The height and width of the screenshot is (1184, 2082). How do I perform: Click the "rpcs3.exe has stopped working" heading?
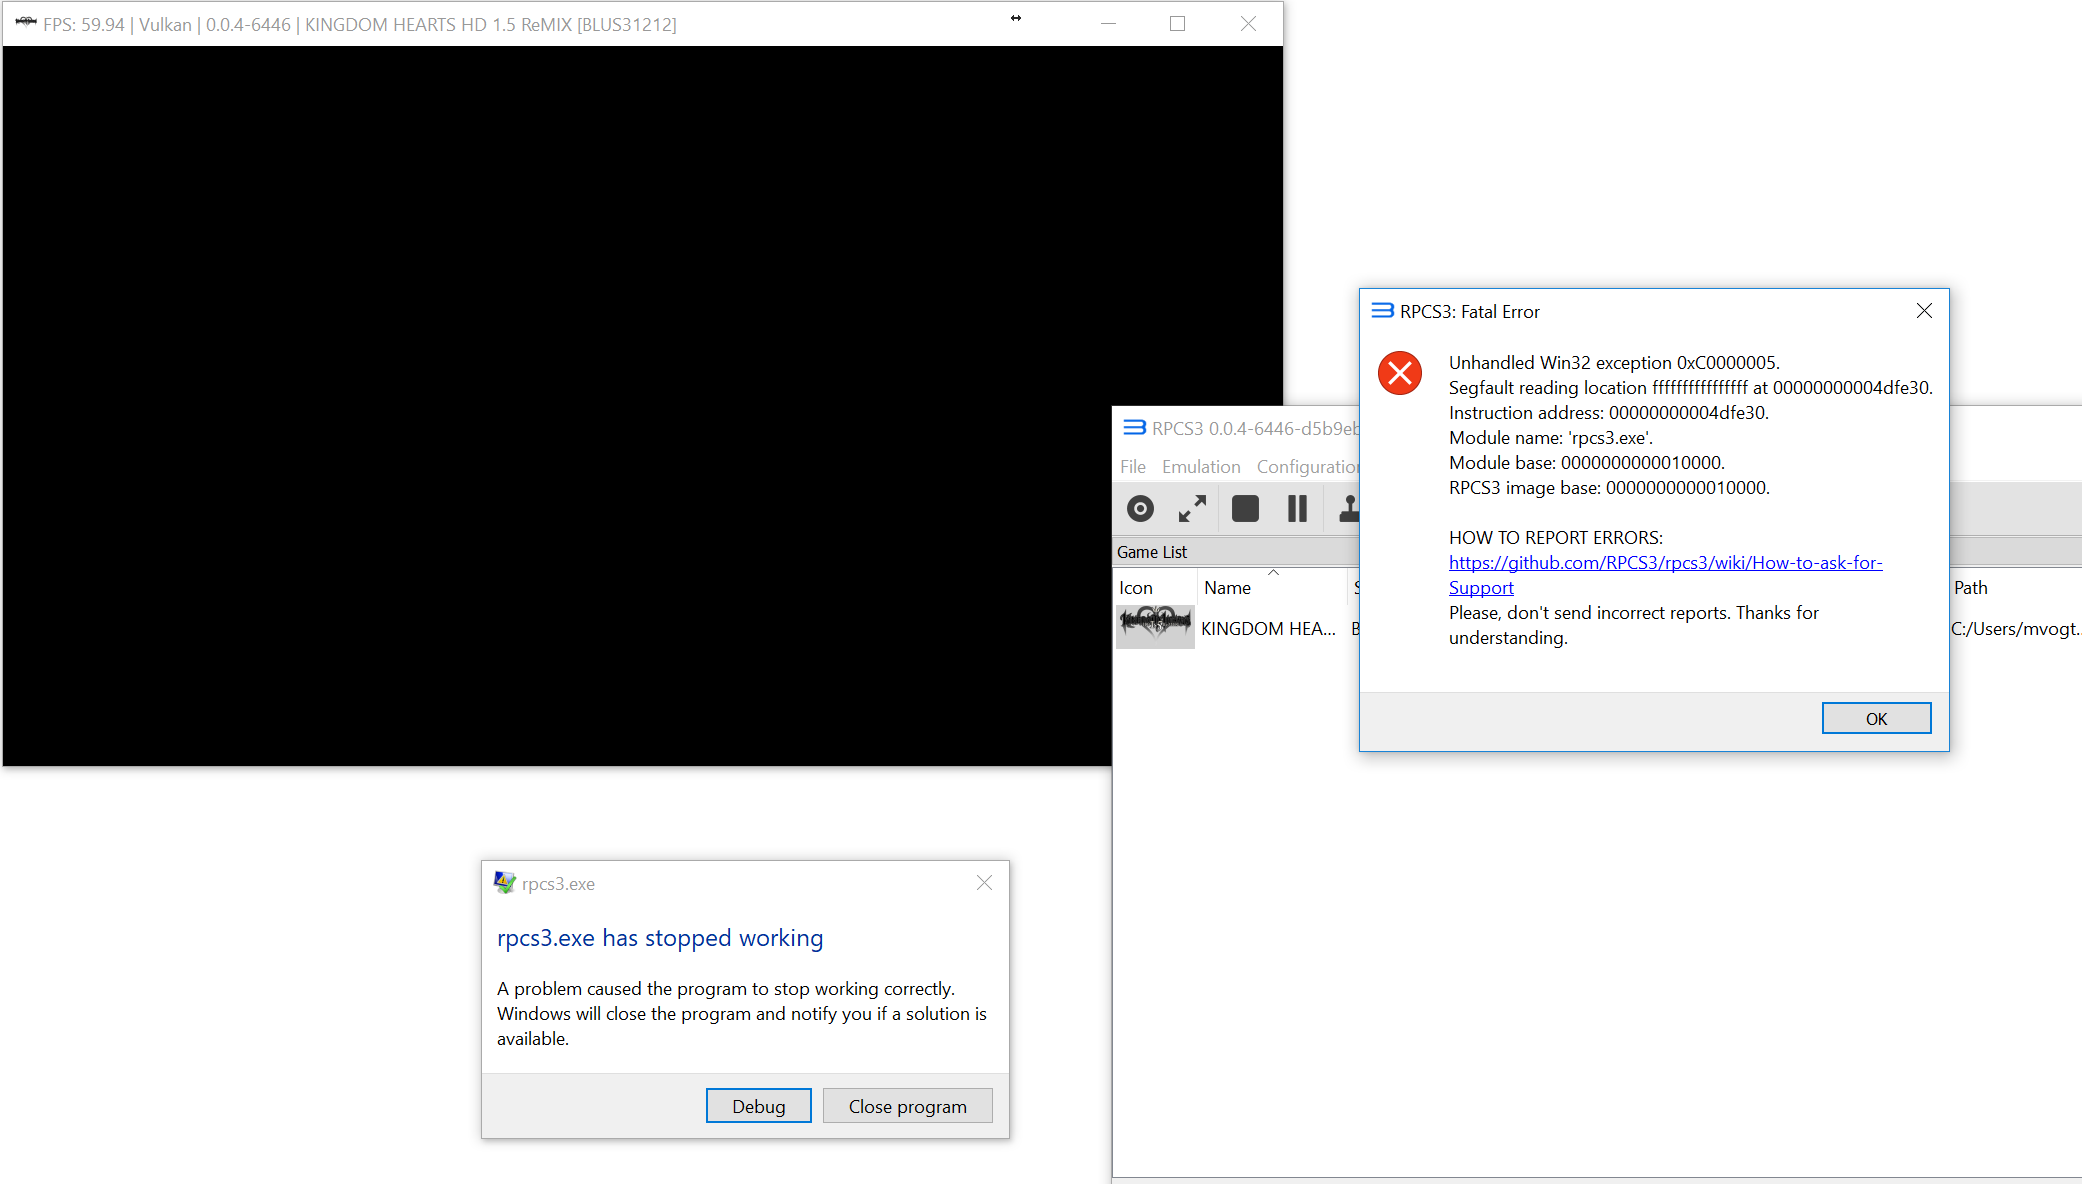pos(660,938)
